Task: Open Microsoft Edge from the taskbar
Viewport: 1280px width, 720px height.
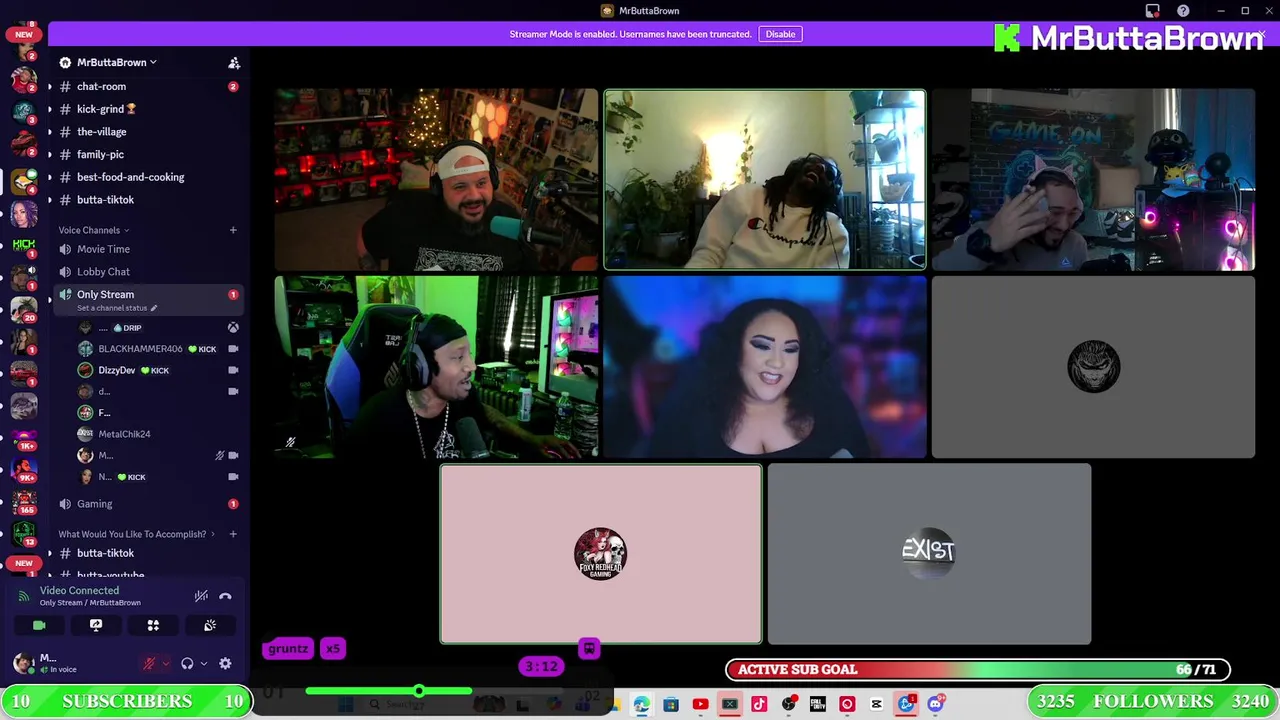Action: 641,705
